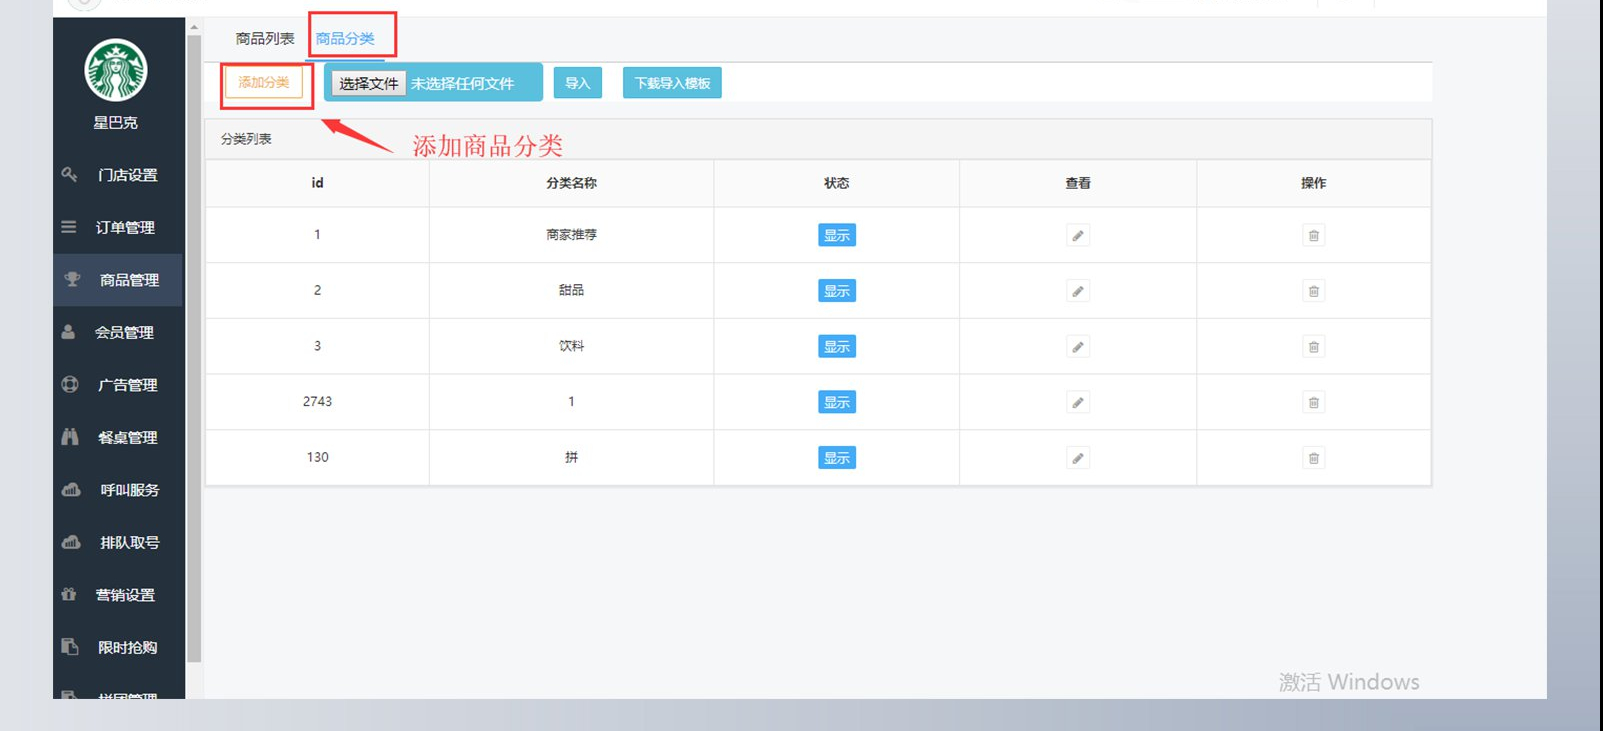Click the id cell 2743

(317, 402)
